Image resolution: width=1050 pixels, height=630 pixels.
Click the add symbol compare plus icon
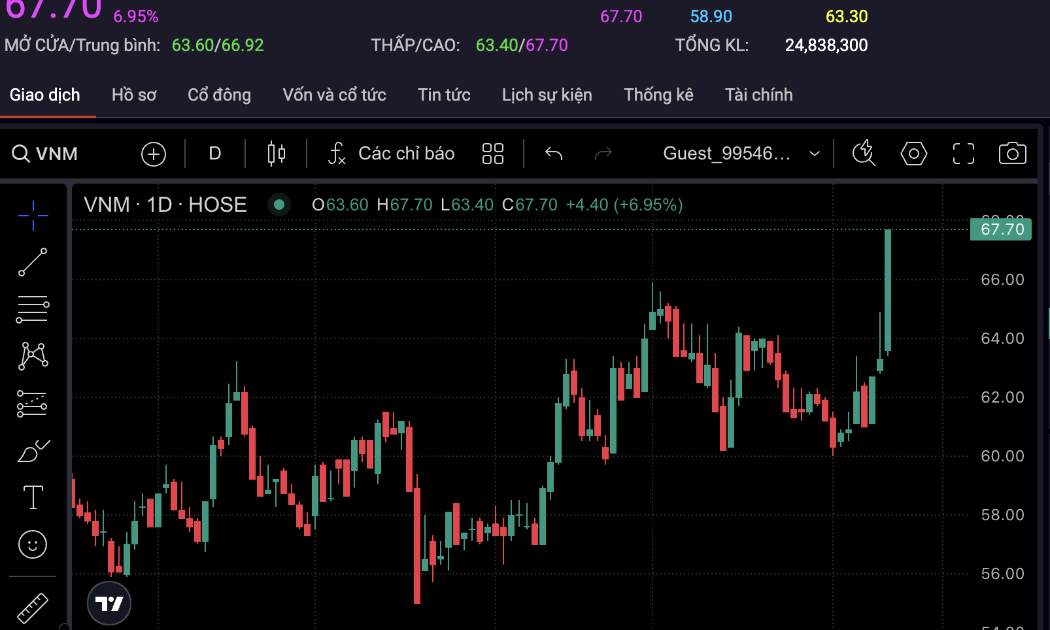[153, 154]
